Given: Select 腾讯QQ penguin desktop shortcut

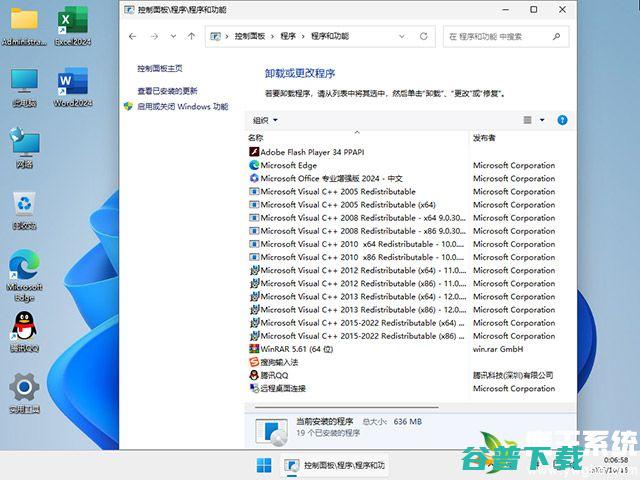Looking at the screenshot, I should click(x=24, y=332).
